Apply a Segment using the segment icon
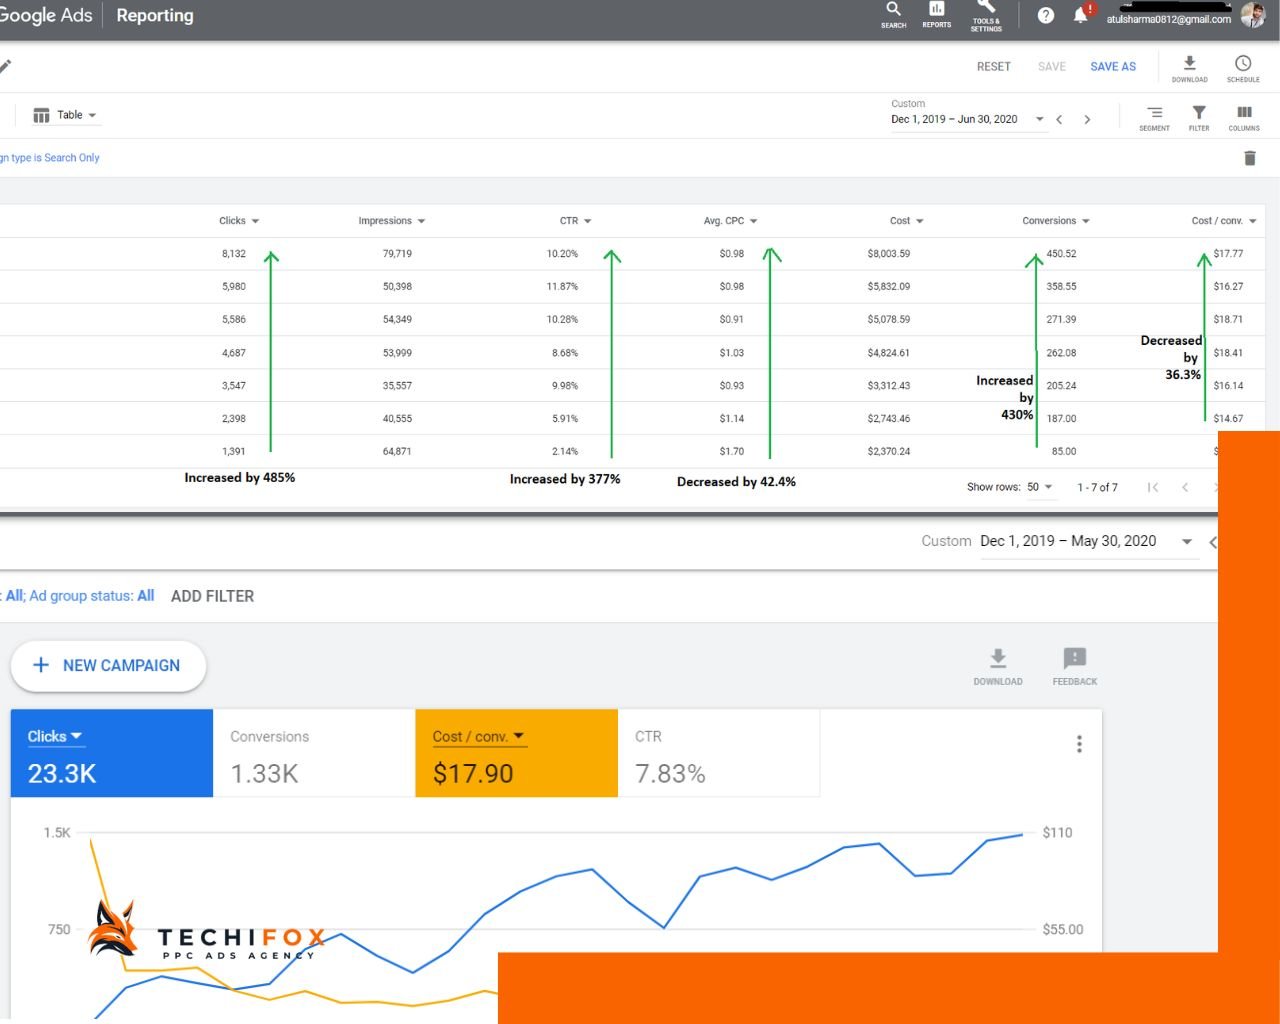 click(x=1154, y=118)
